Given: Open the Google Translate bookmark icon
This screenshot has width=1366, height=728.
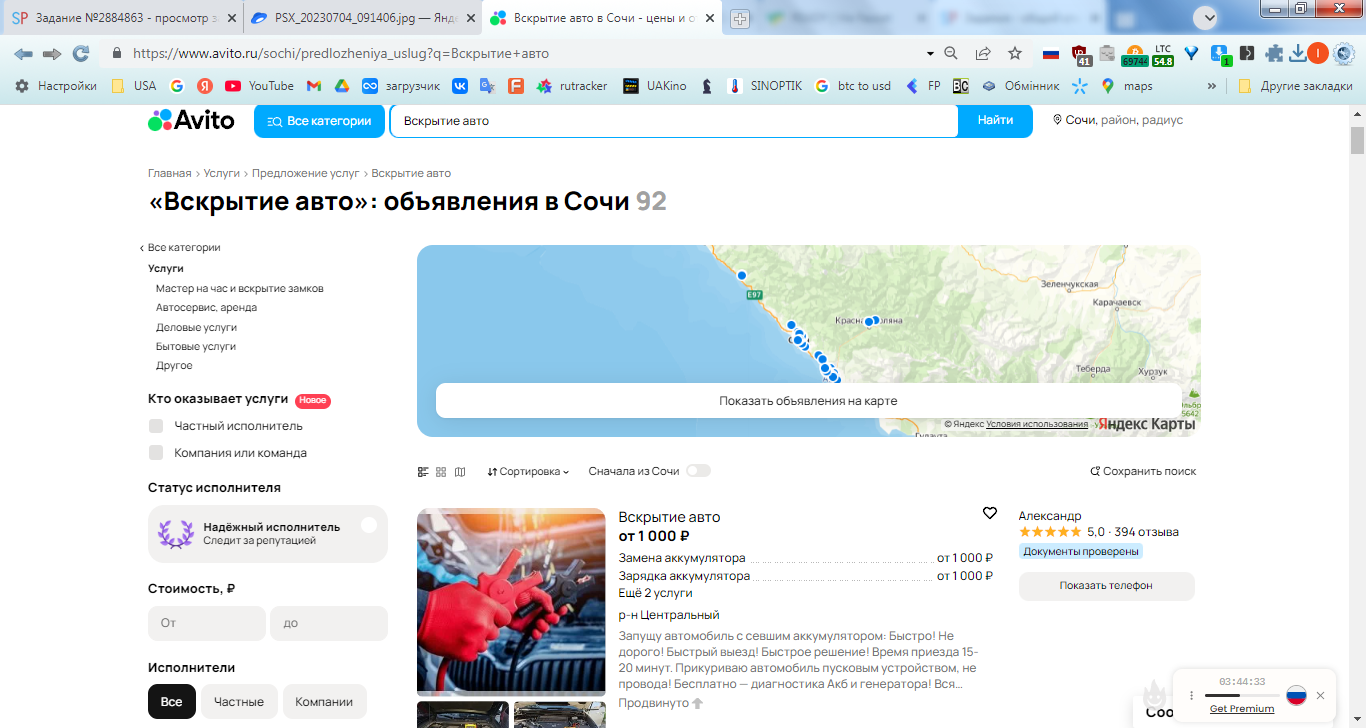Looking at the screenshot, I should pyautogui.click(x=487, y=86).
